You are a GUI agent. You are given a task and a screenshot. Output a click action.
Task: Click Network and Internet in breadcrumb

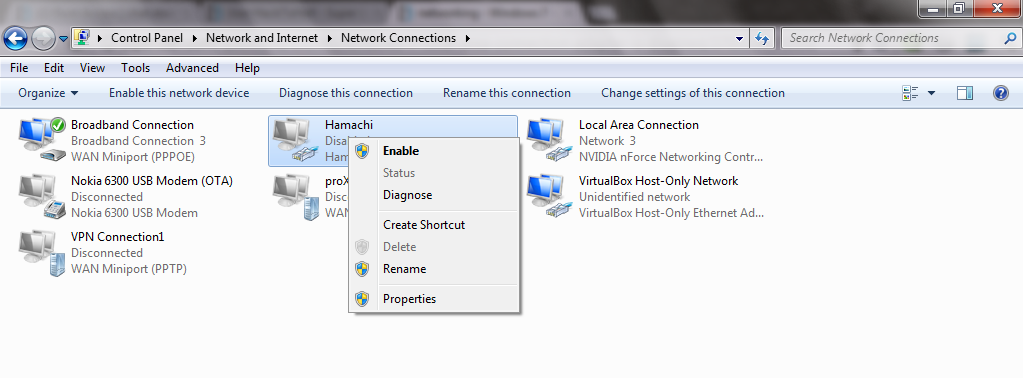tap(262, 38)
